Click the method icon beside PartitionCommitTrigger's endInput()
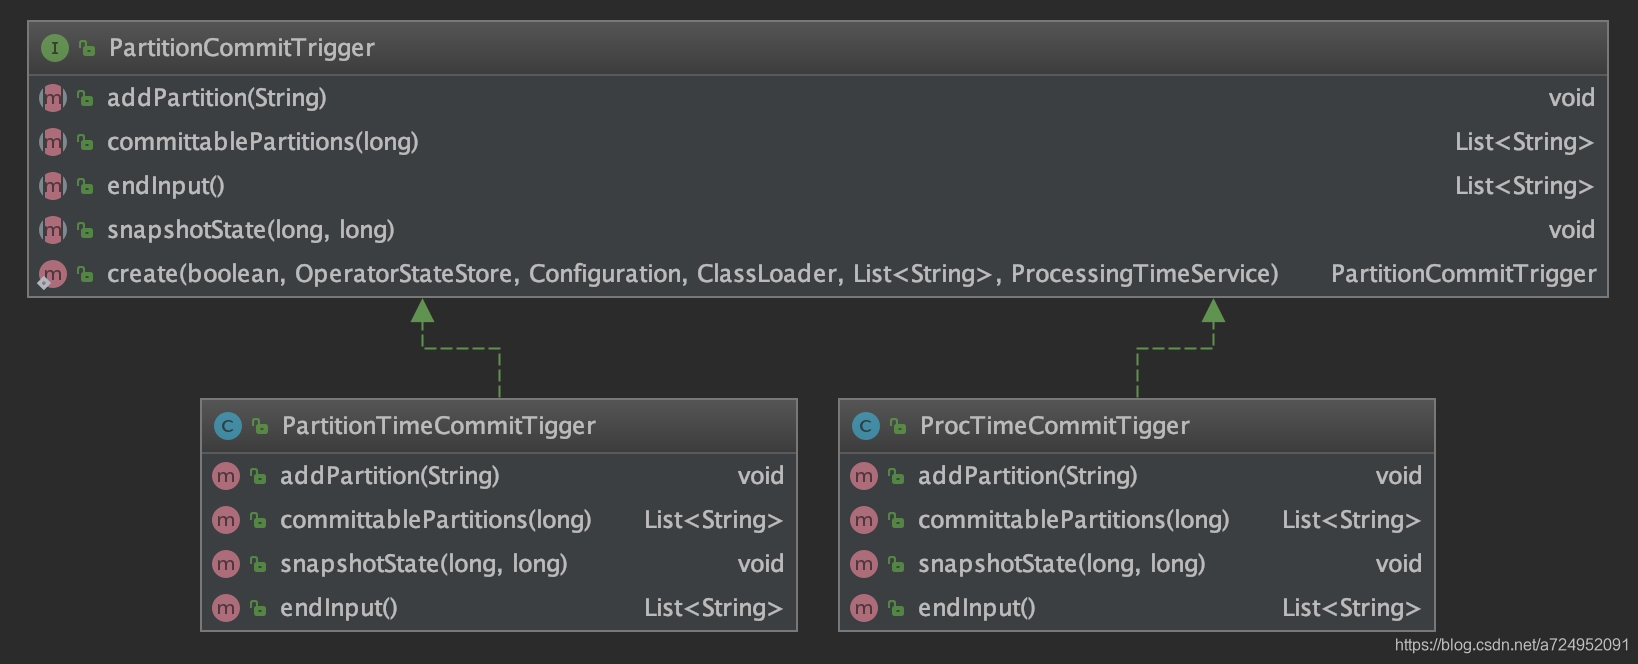The height and width of the screenshot is (664, 1638). [52, 186]
